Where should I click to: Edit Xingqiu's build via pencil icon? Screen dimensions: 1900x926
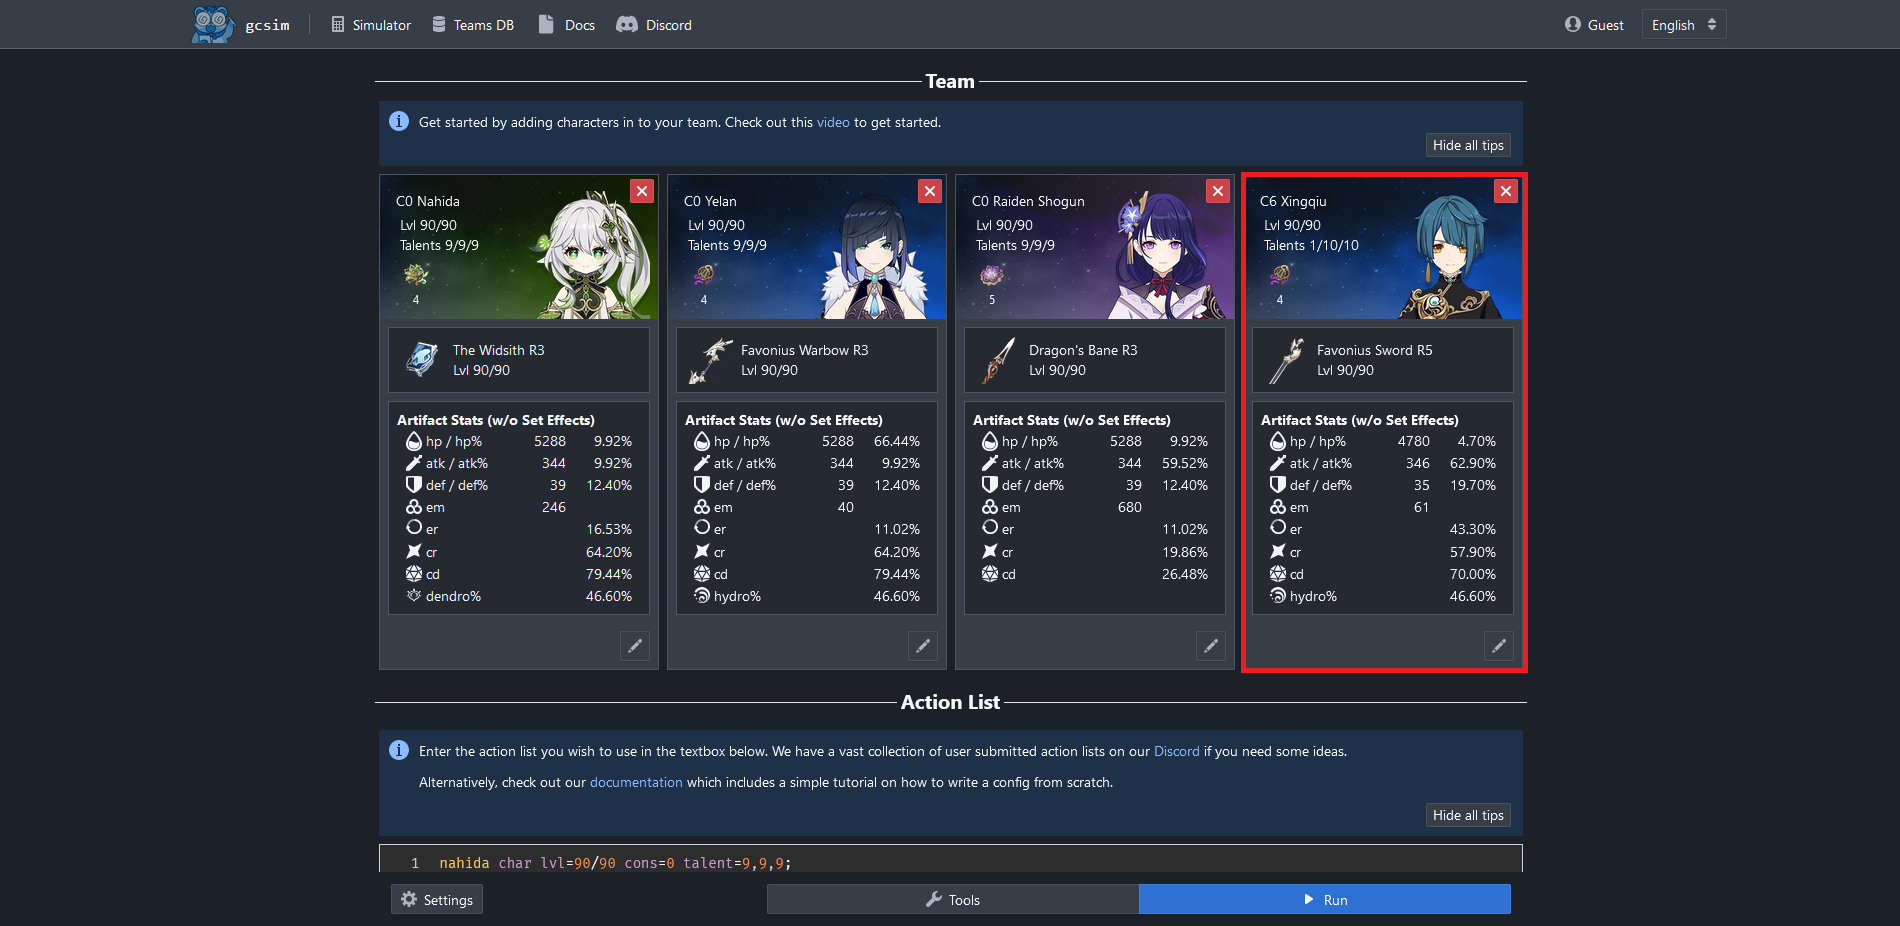1499,646
